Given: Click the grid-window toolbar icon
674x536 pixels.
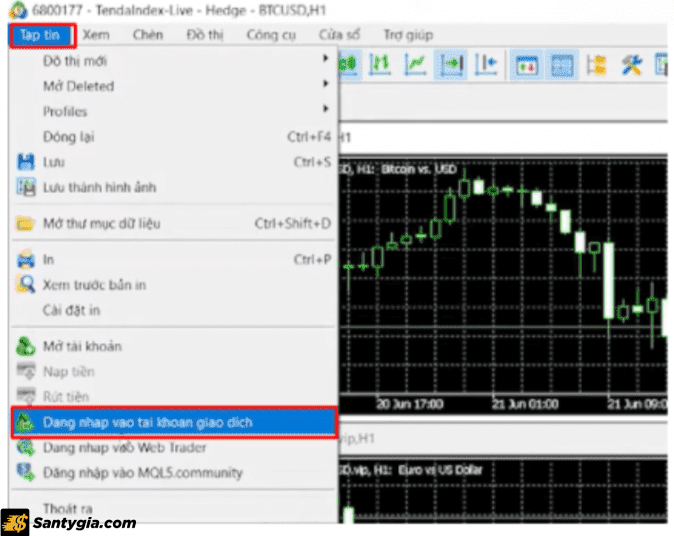Looking at the screenshot, I should coord(562,65).
